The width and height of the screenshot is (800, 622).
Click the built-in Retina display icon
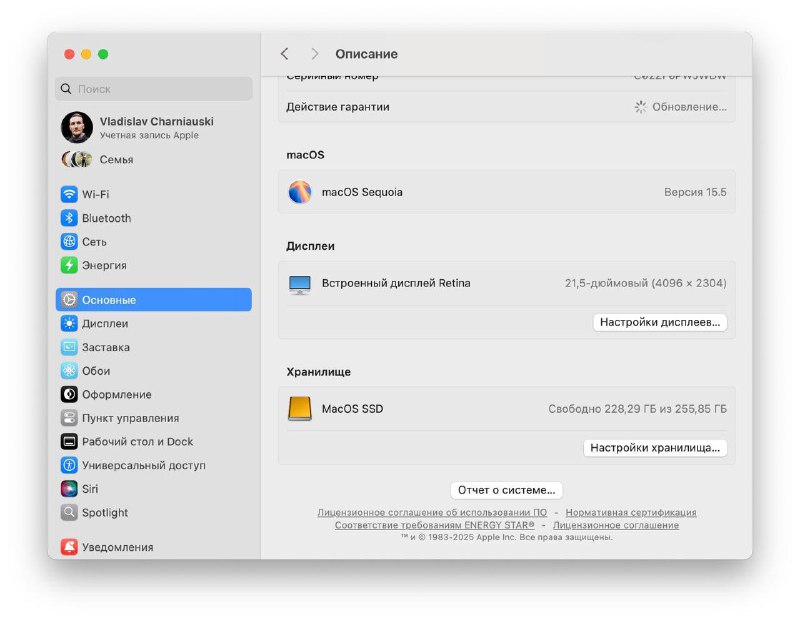pos(300,284)
